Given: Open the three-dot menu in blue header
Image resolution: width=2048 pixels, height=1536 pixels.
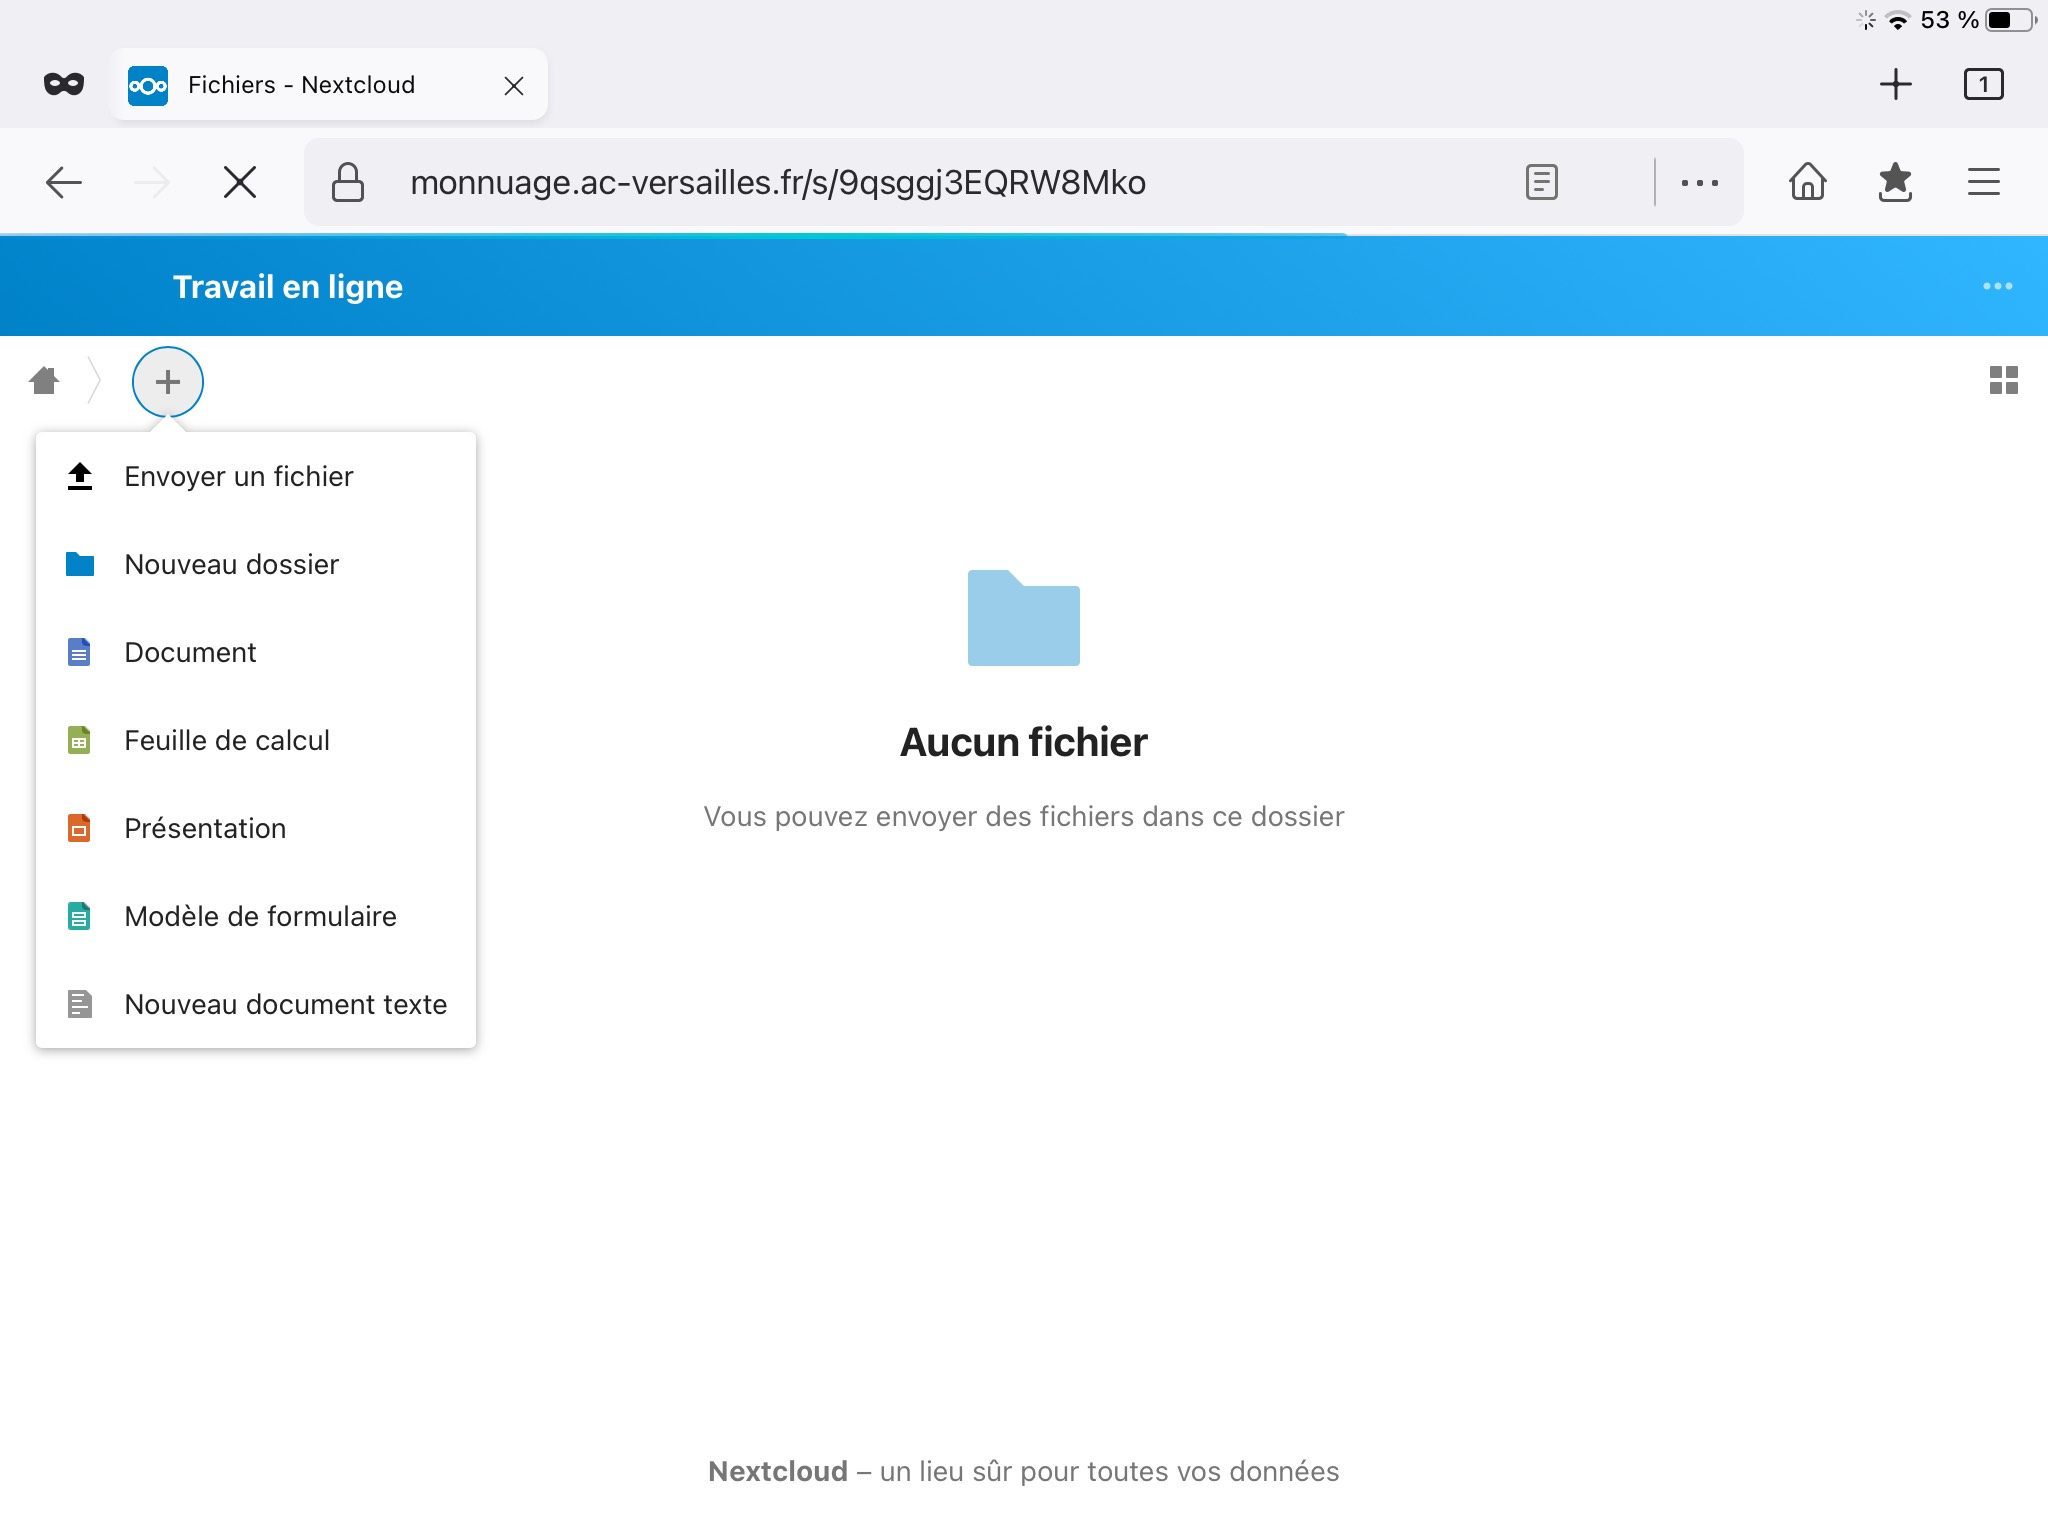Looking at the screenshot, I should [x=1997, y=287].
